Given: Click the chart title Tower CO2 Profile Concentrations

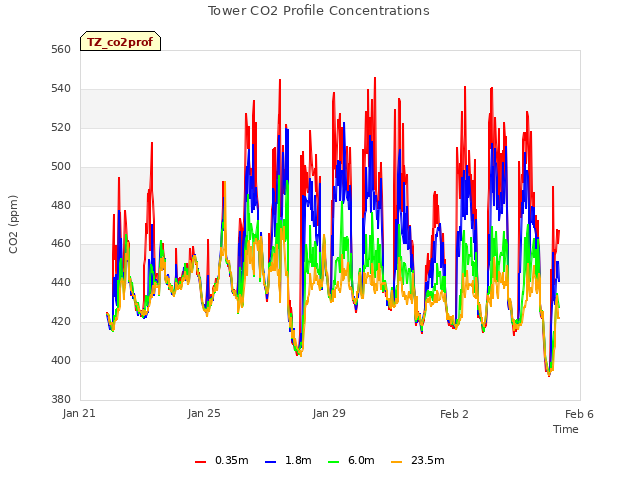Looking at the screenshot, I should 319,11.
